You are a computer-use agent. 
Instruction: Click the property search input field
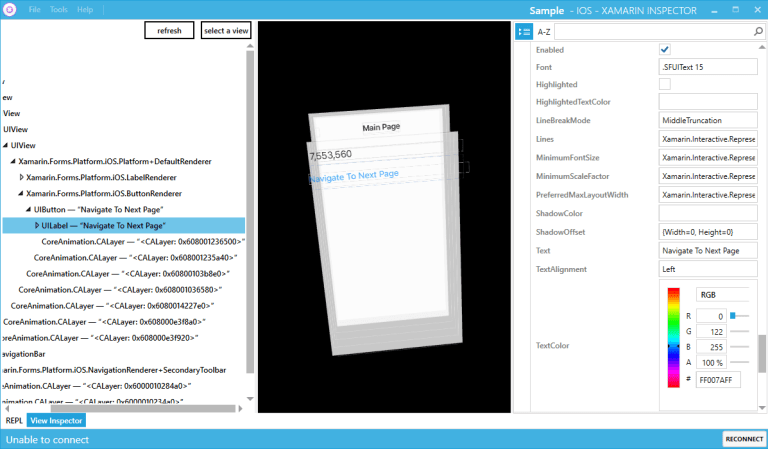point(654,32)
